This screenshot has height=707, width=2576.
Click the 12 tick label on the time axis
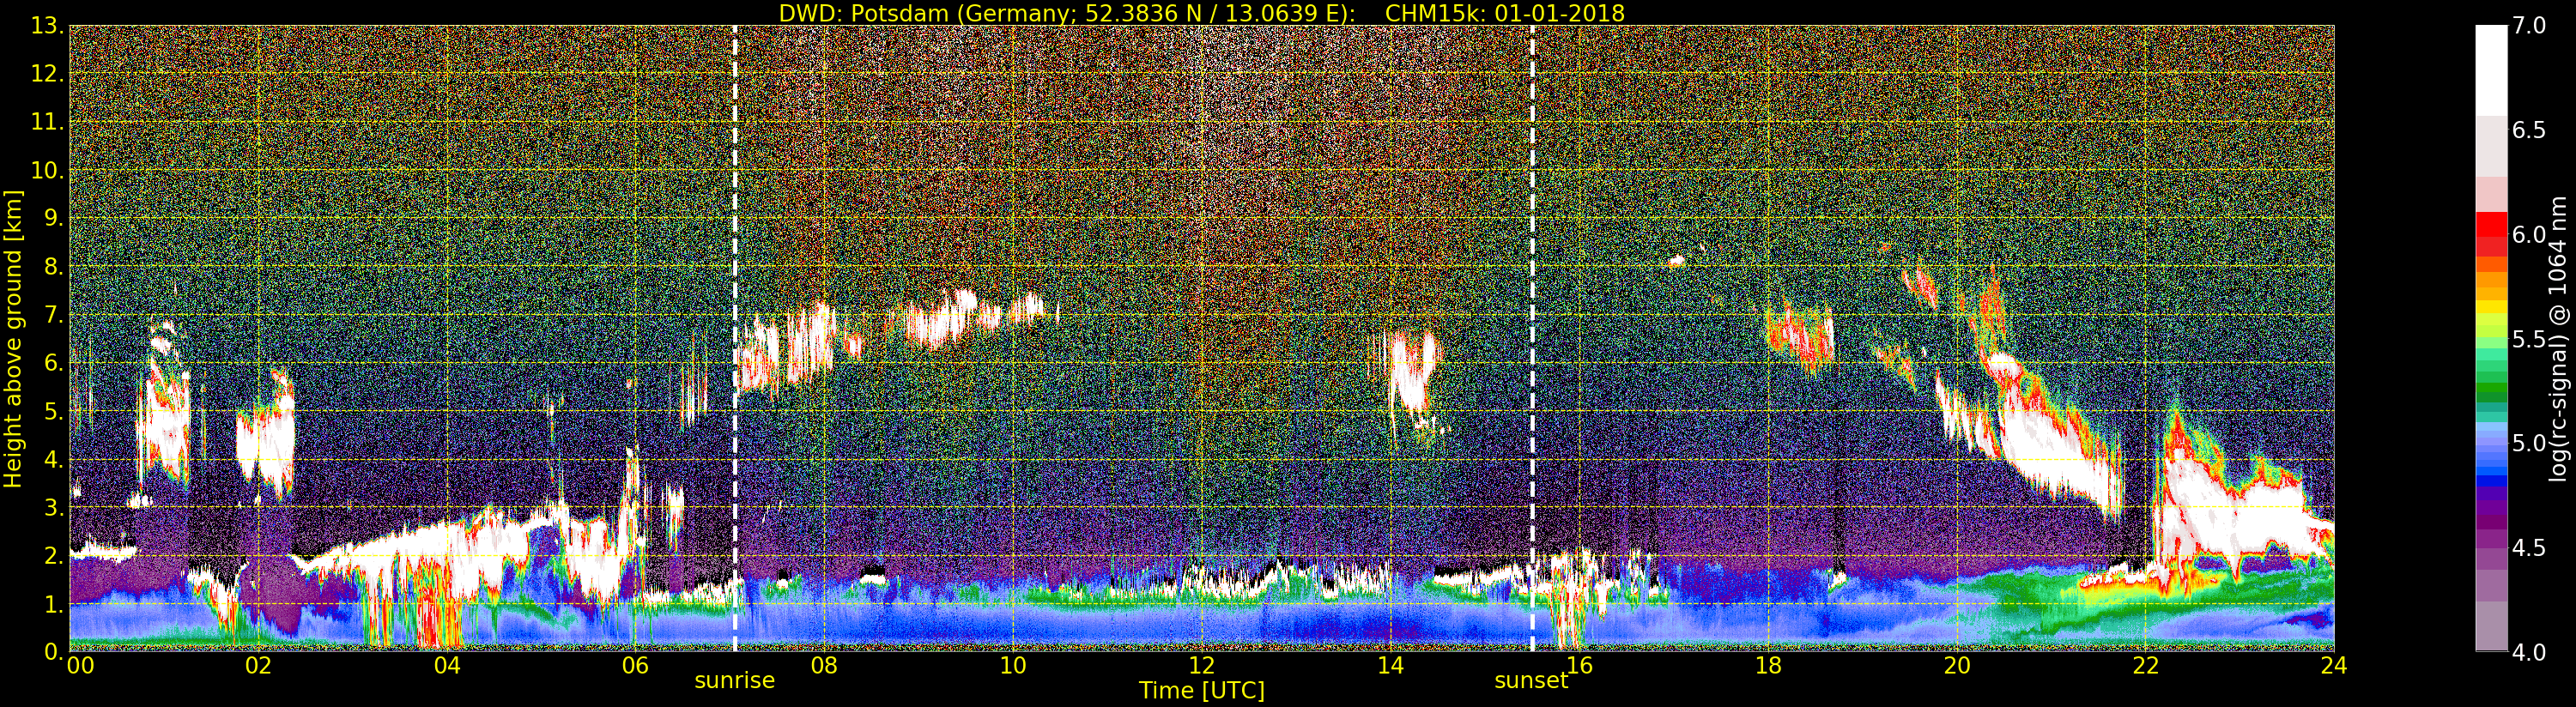[x=1201, y=665]
